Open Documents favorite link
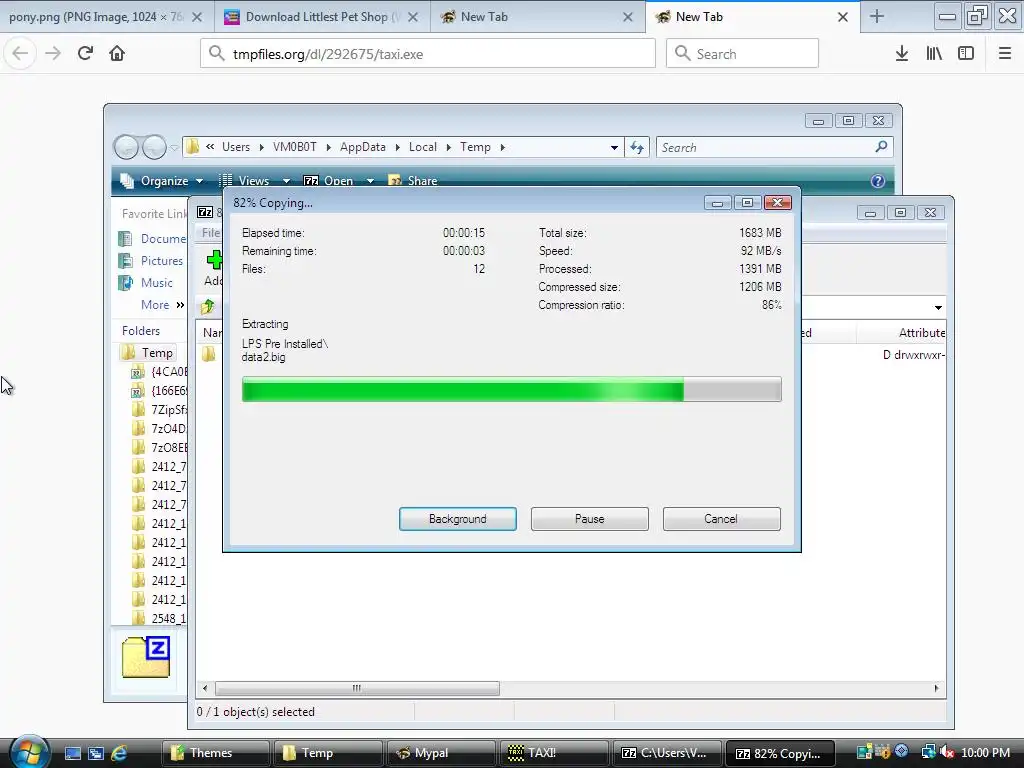Image resolution: width=1024 pixels, height=768 pixels. tap(153, 239)
